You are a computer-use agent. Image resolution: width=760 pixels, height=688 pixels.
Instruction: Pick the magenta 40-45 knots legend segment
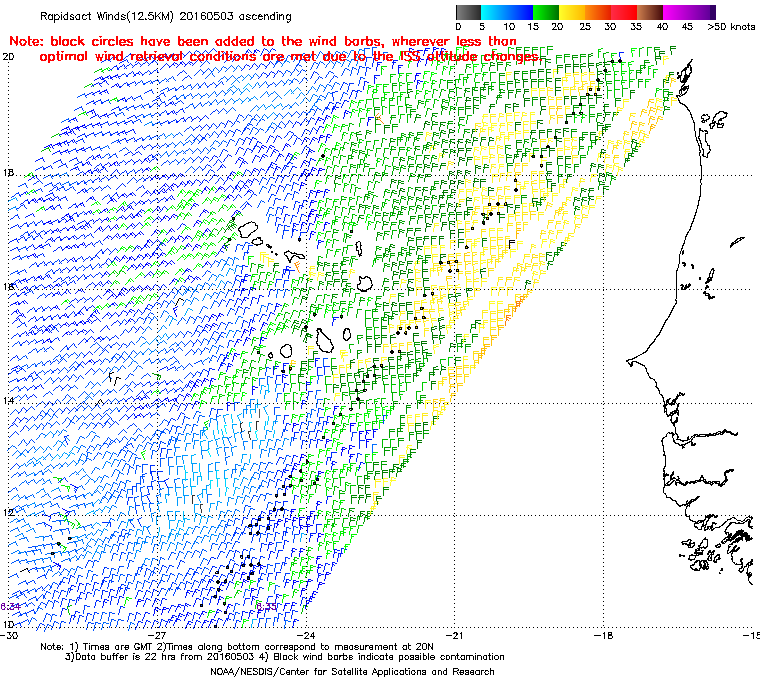pyautogui.click(x=676, y=12)
